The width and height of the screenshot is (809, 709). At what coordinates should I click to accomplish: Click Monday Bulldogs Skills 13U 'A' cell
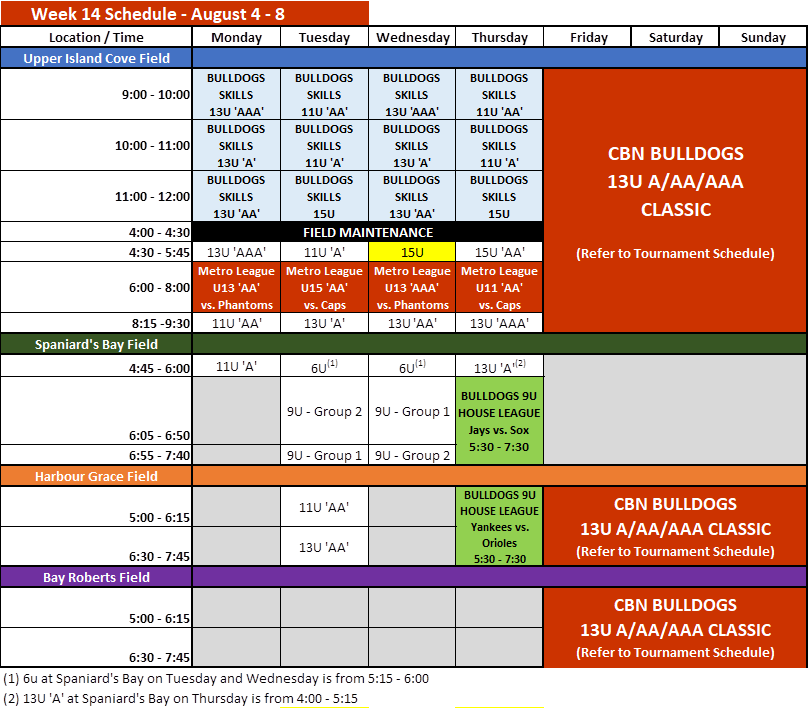click(236, 146)
